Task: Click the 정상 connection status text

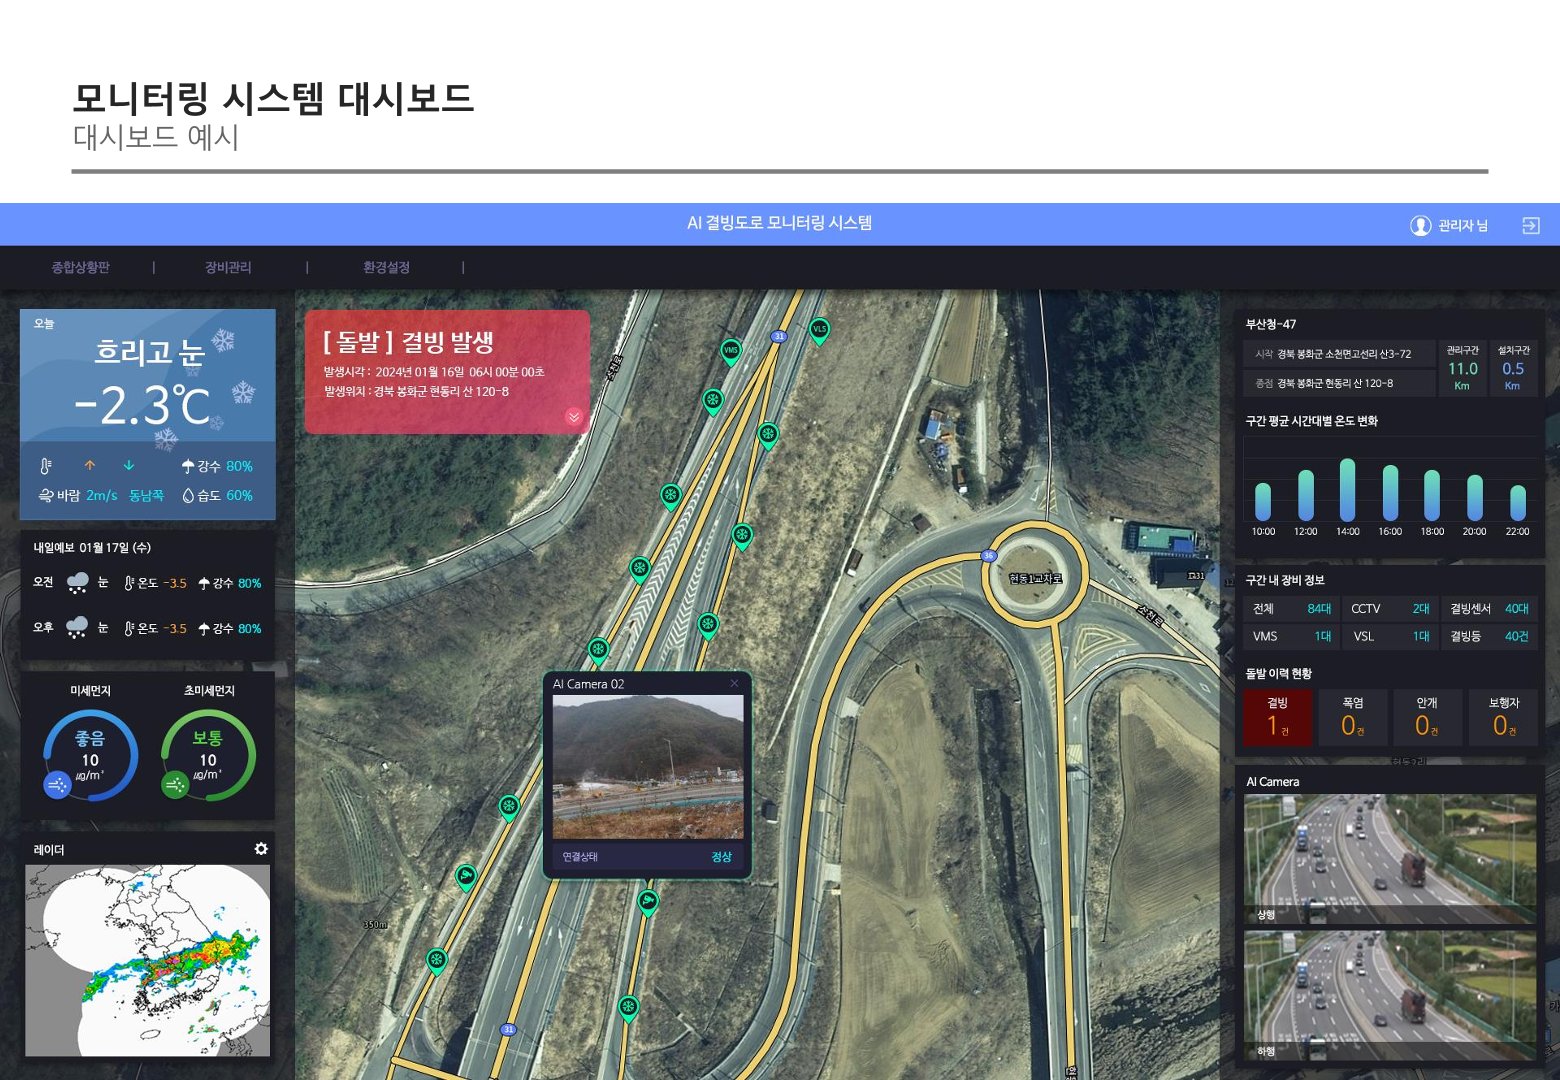Action: (722, 857)
